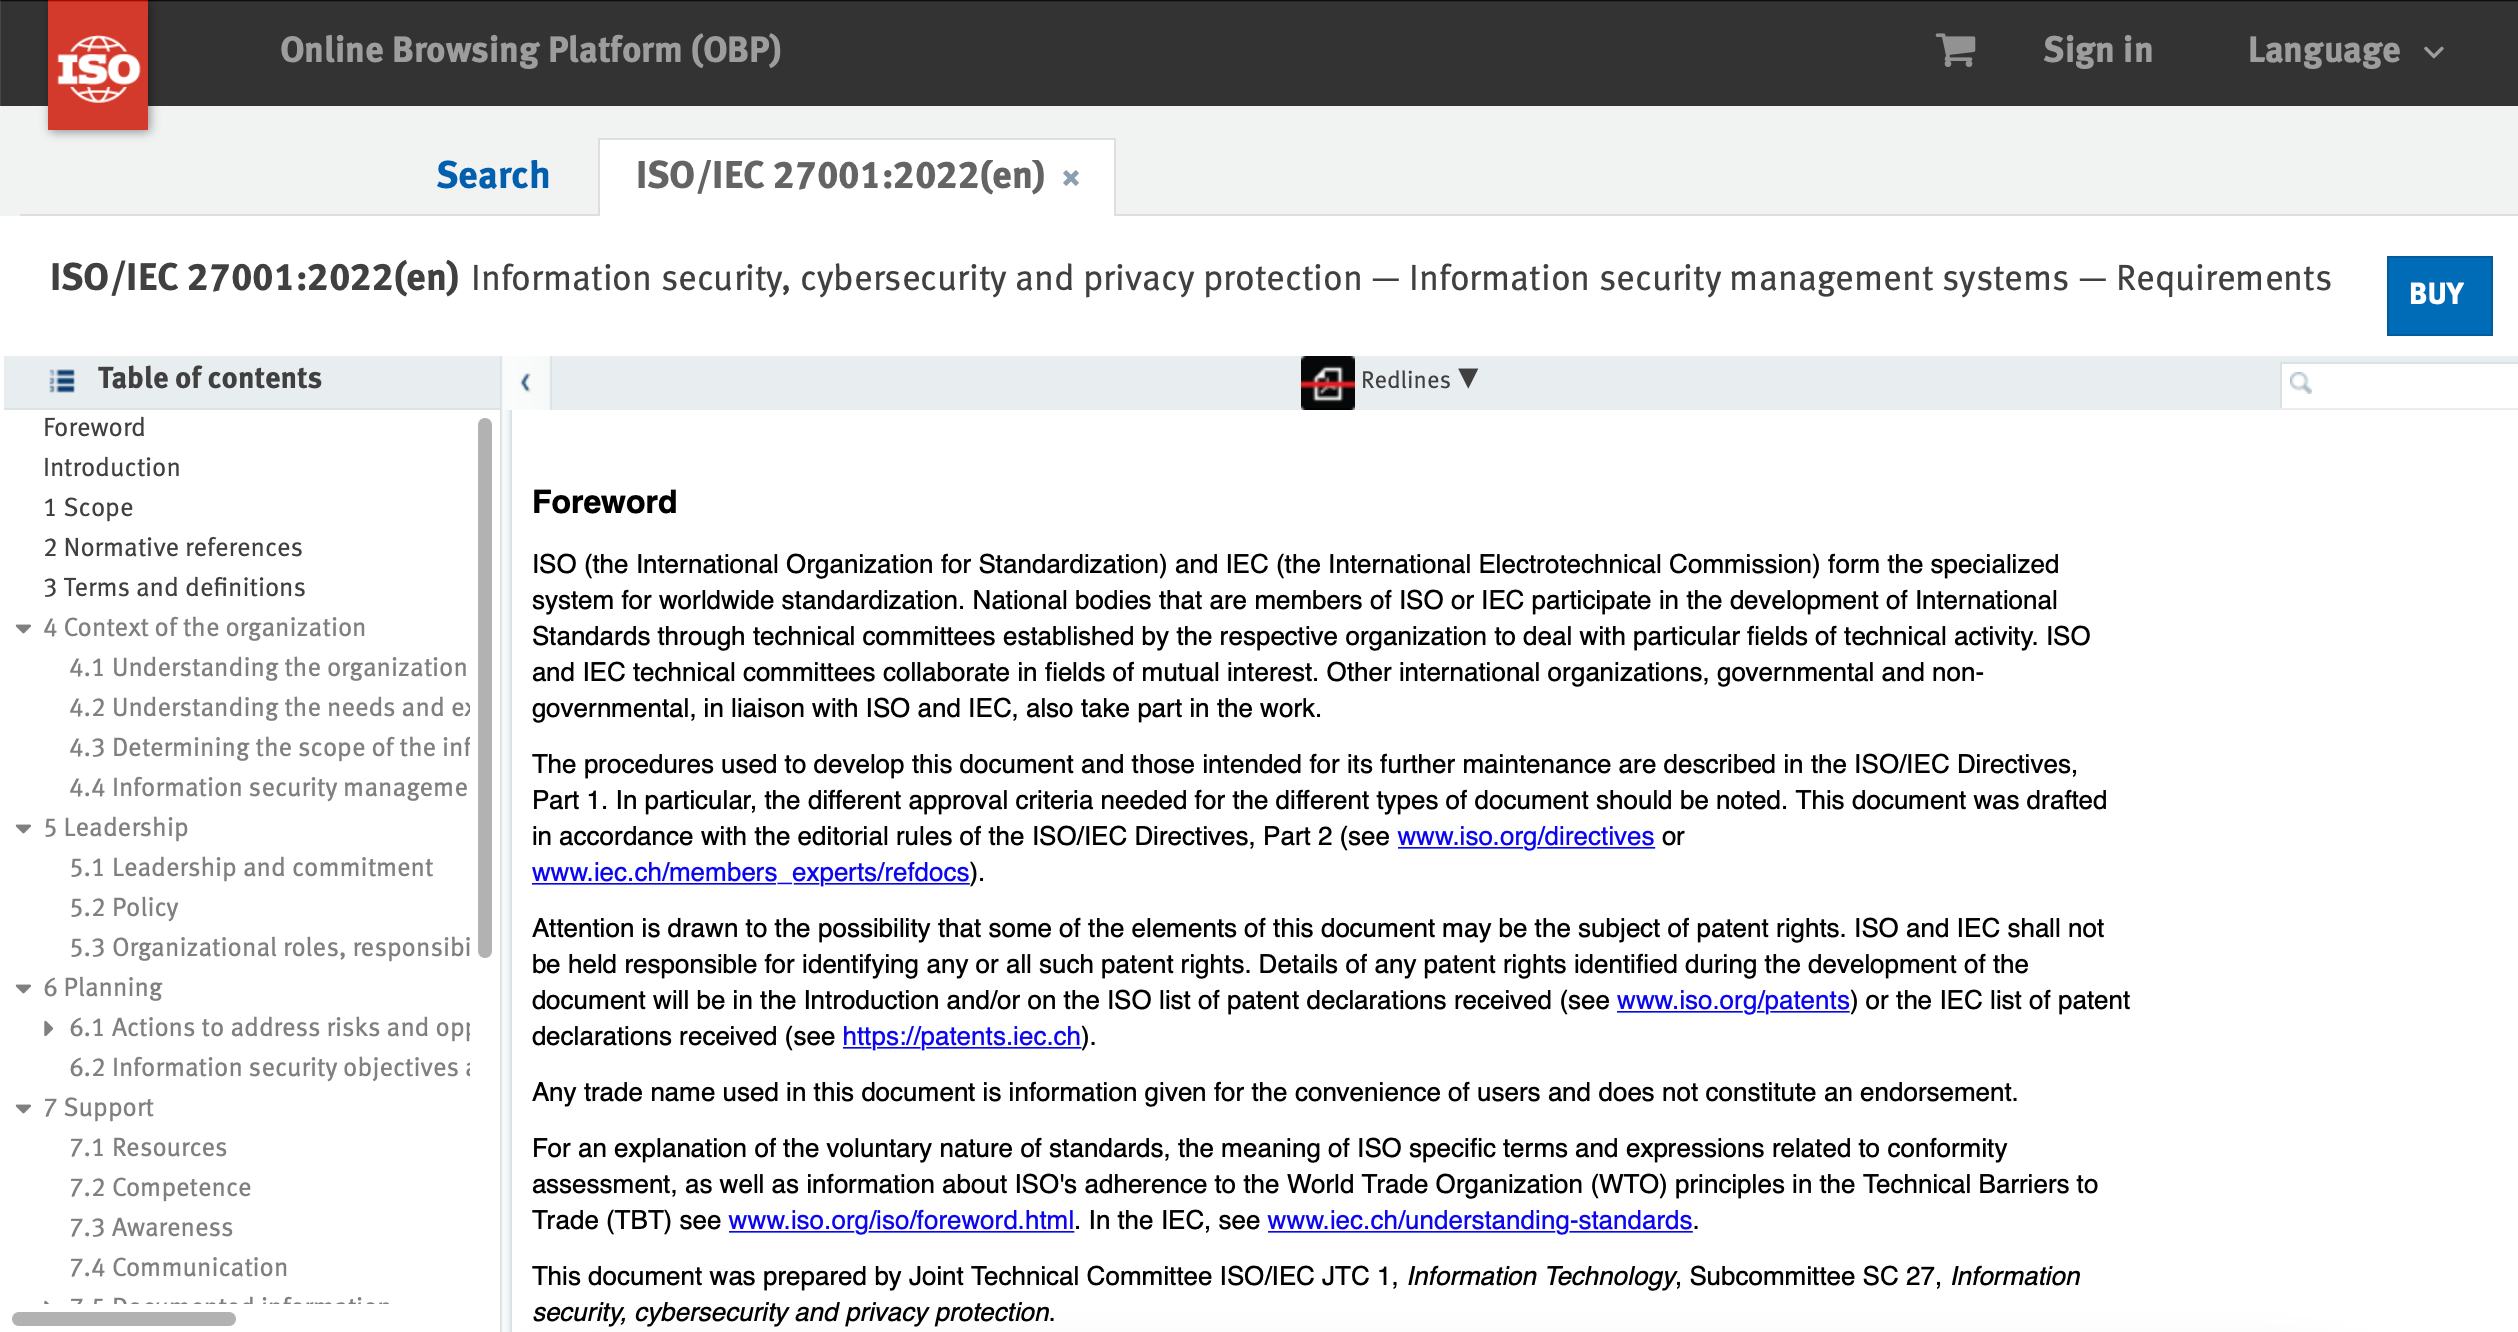Collapse section 4 Context of the organization
The image size is (2518, 1332).
click(x=22, y=628)
